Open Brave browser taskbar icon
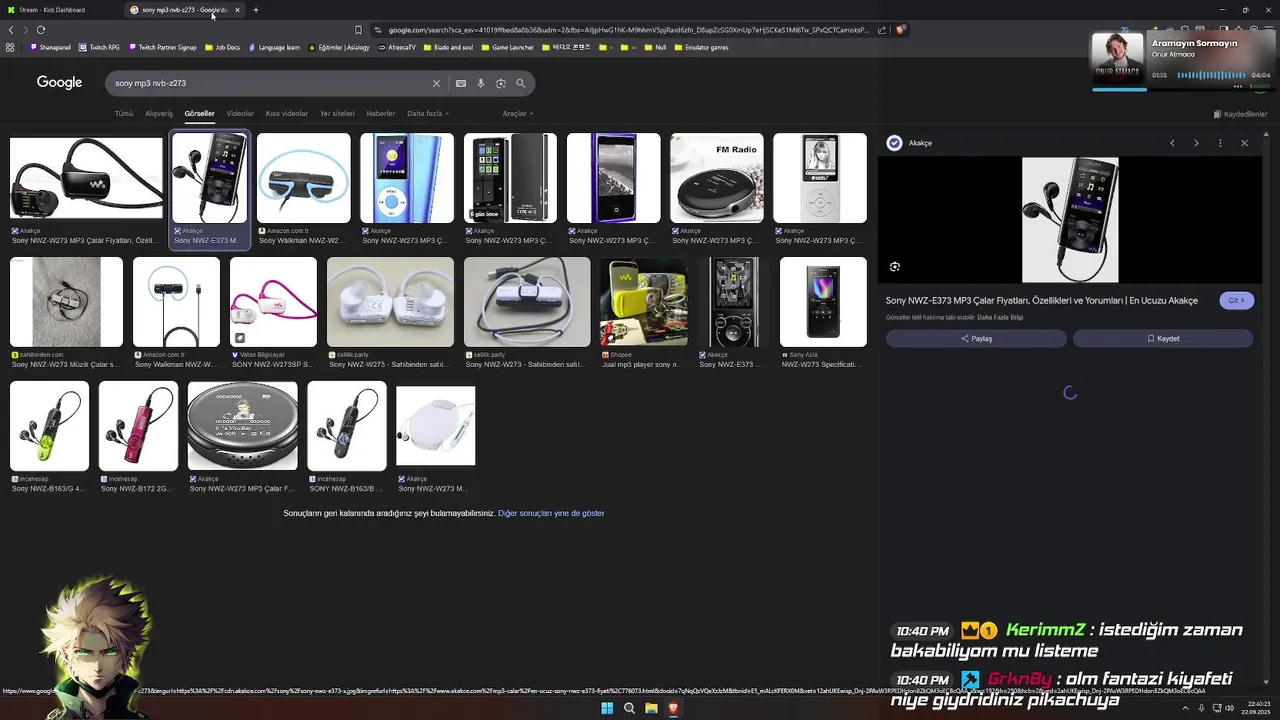Screen dimensions: 1280x720 pos(673,708)
